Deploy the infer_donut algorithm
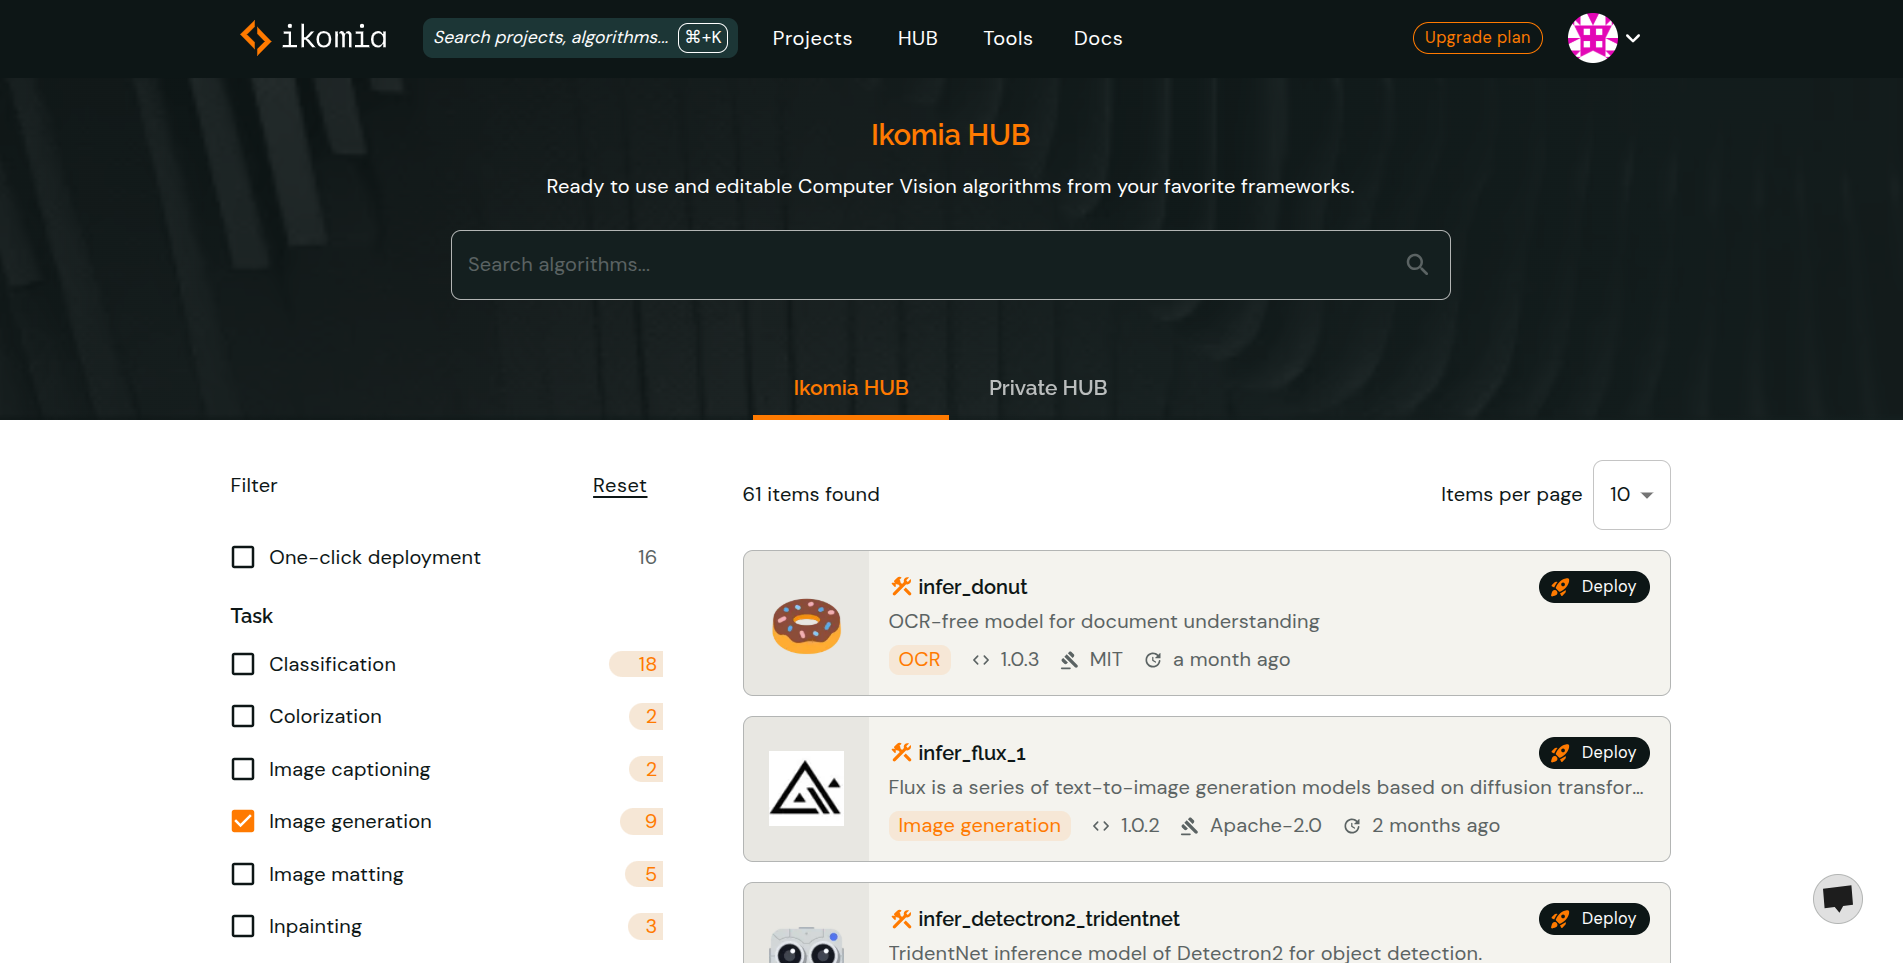1903x963 pixels. 1594,587
